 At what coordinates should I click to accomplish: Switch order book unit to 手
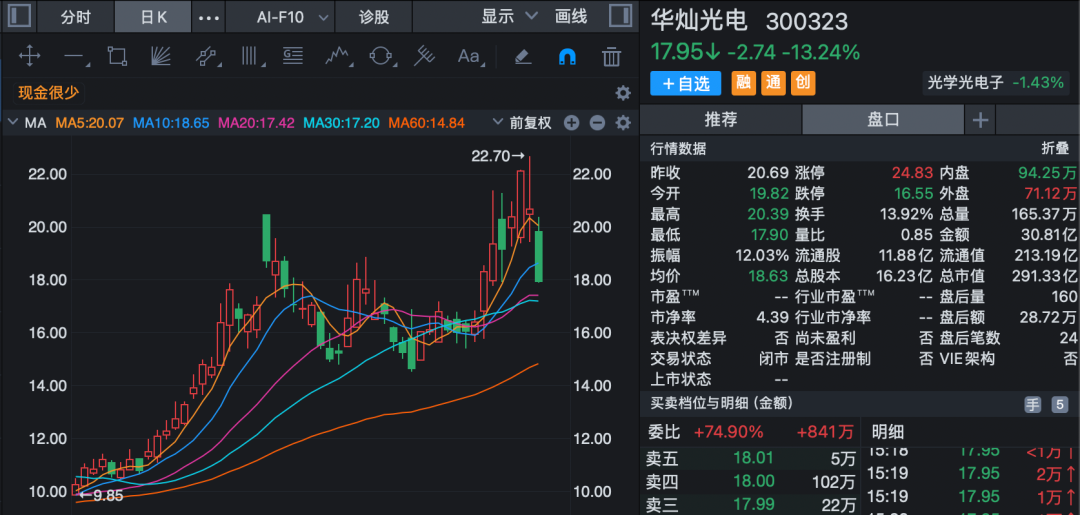tap(1032, 405)
